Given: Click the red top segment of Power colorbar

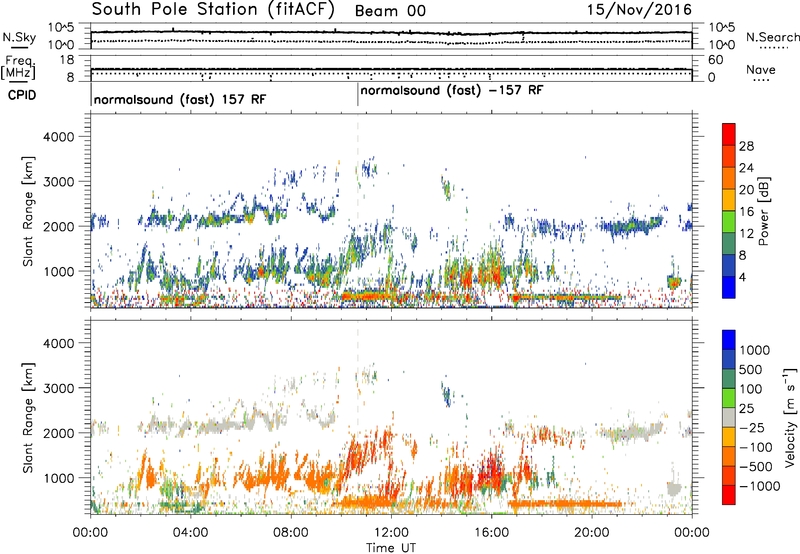Looking at the screenshot, I should (x=729, y=134).
